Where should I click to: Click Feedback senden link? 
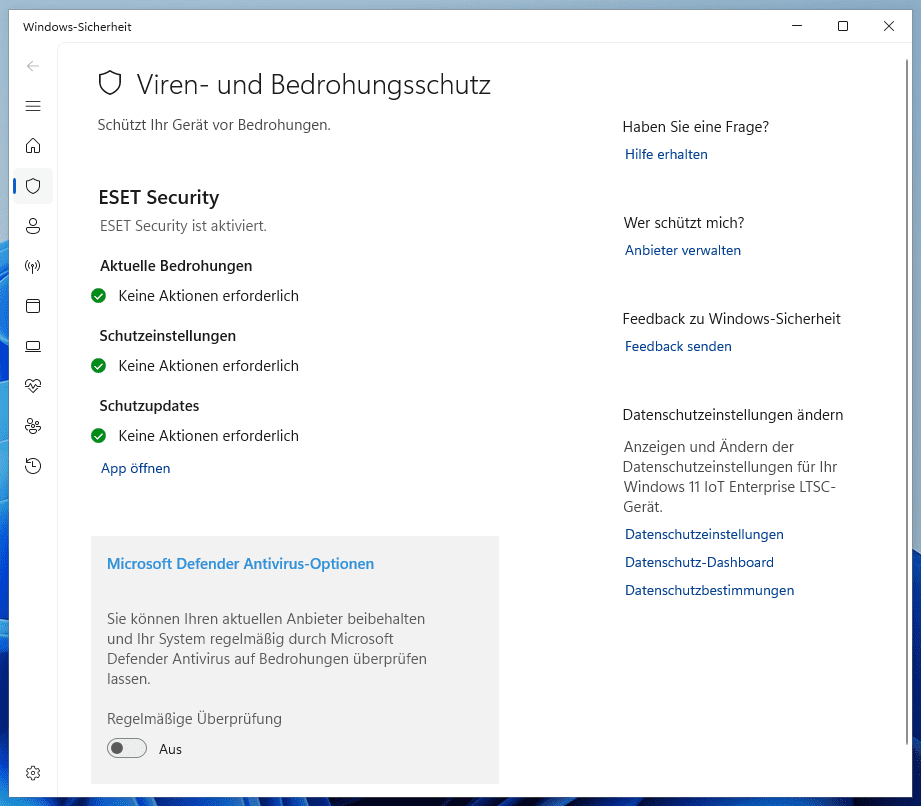click(x=678, y=346)
